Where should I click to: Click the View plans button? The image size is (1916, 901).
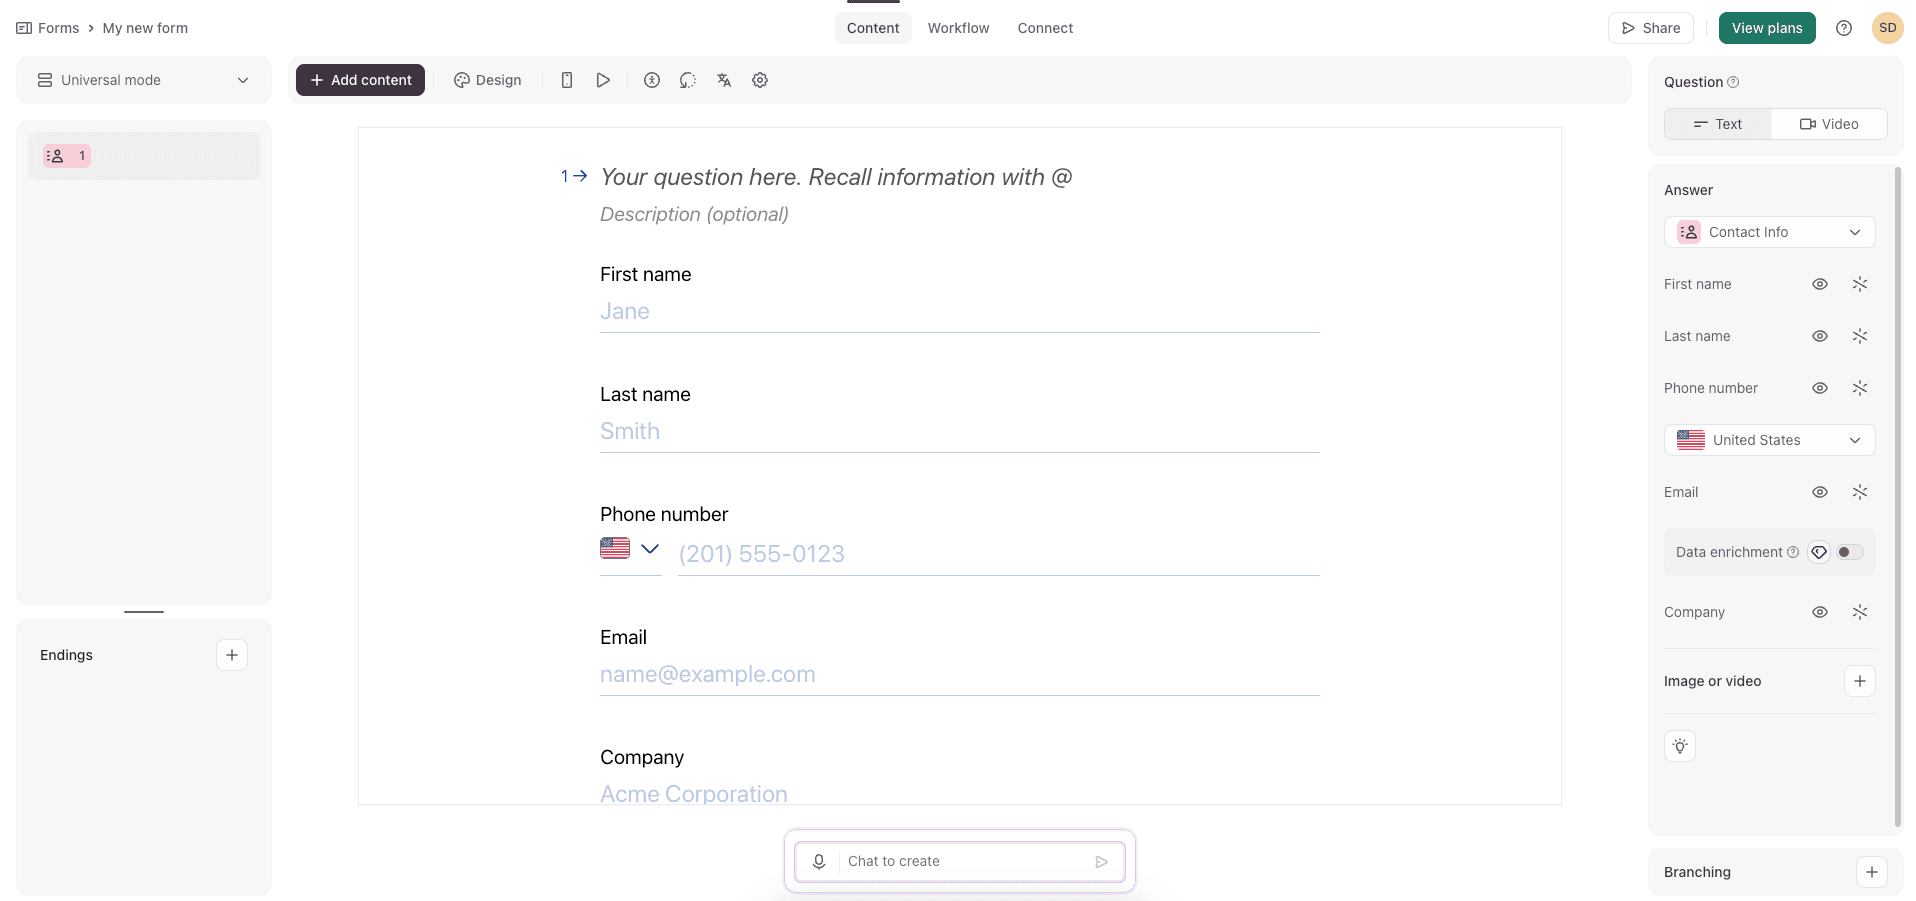tap(1766, 28)
